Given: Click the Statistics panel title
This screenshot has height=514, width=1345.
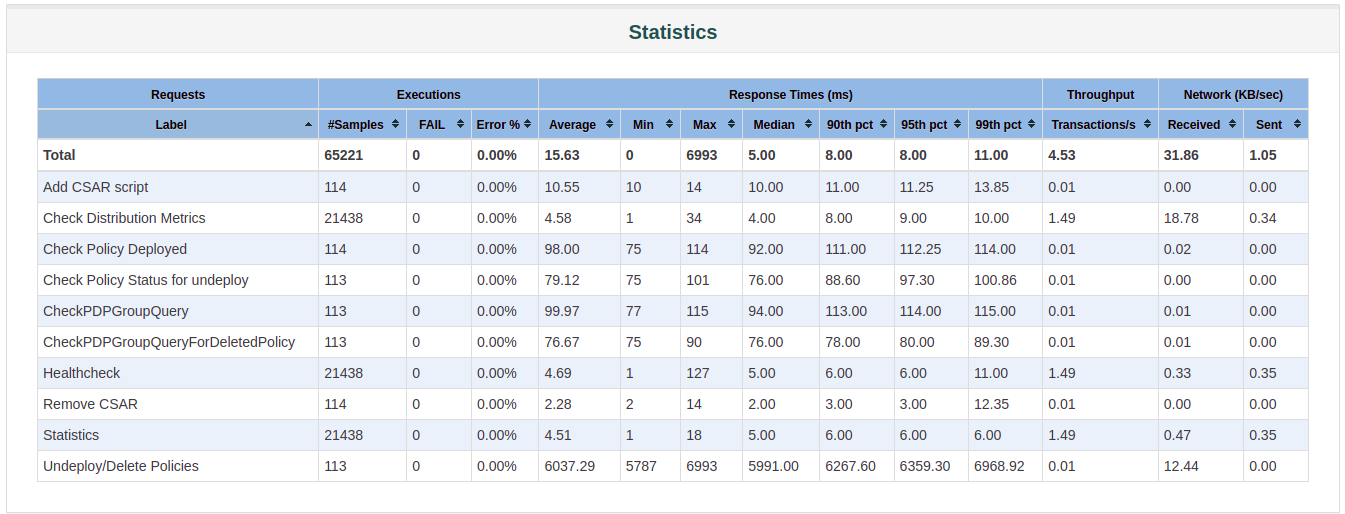Looking at the screenshot, I should [x=673, y=32].
